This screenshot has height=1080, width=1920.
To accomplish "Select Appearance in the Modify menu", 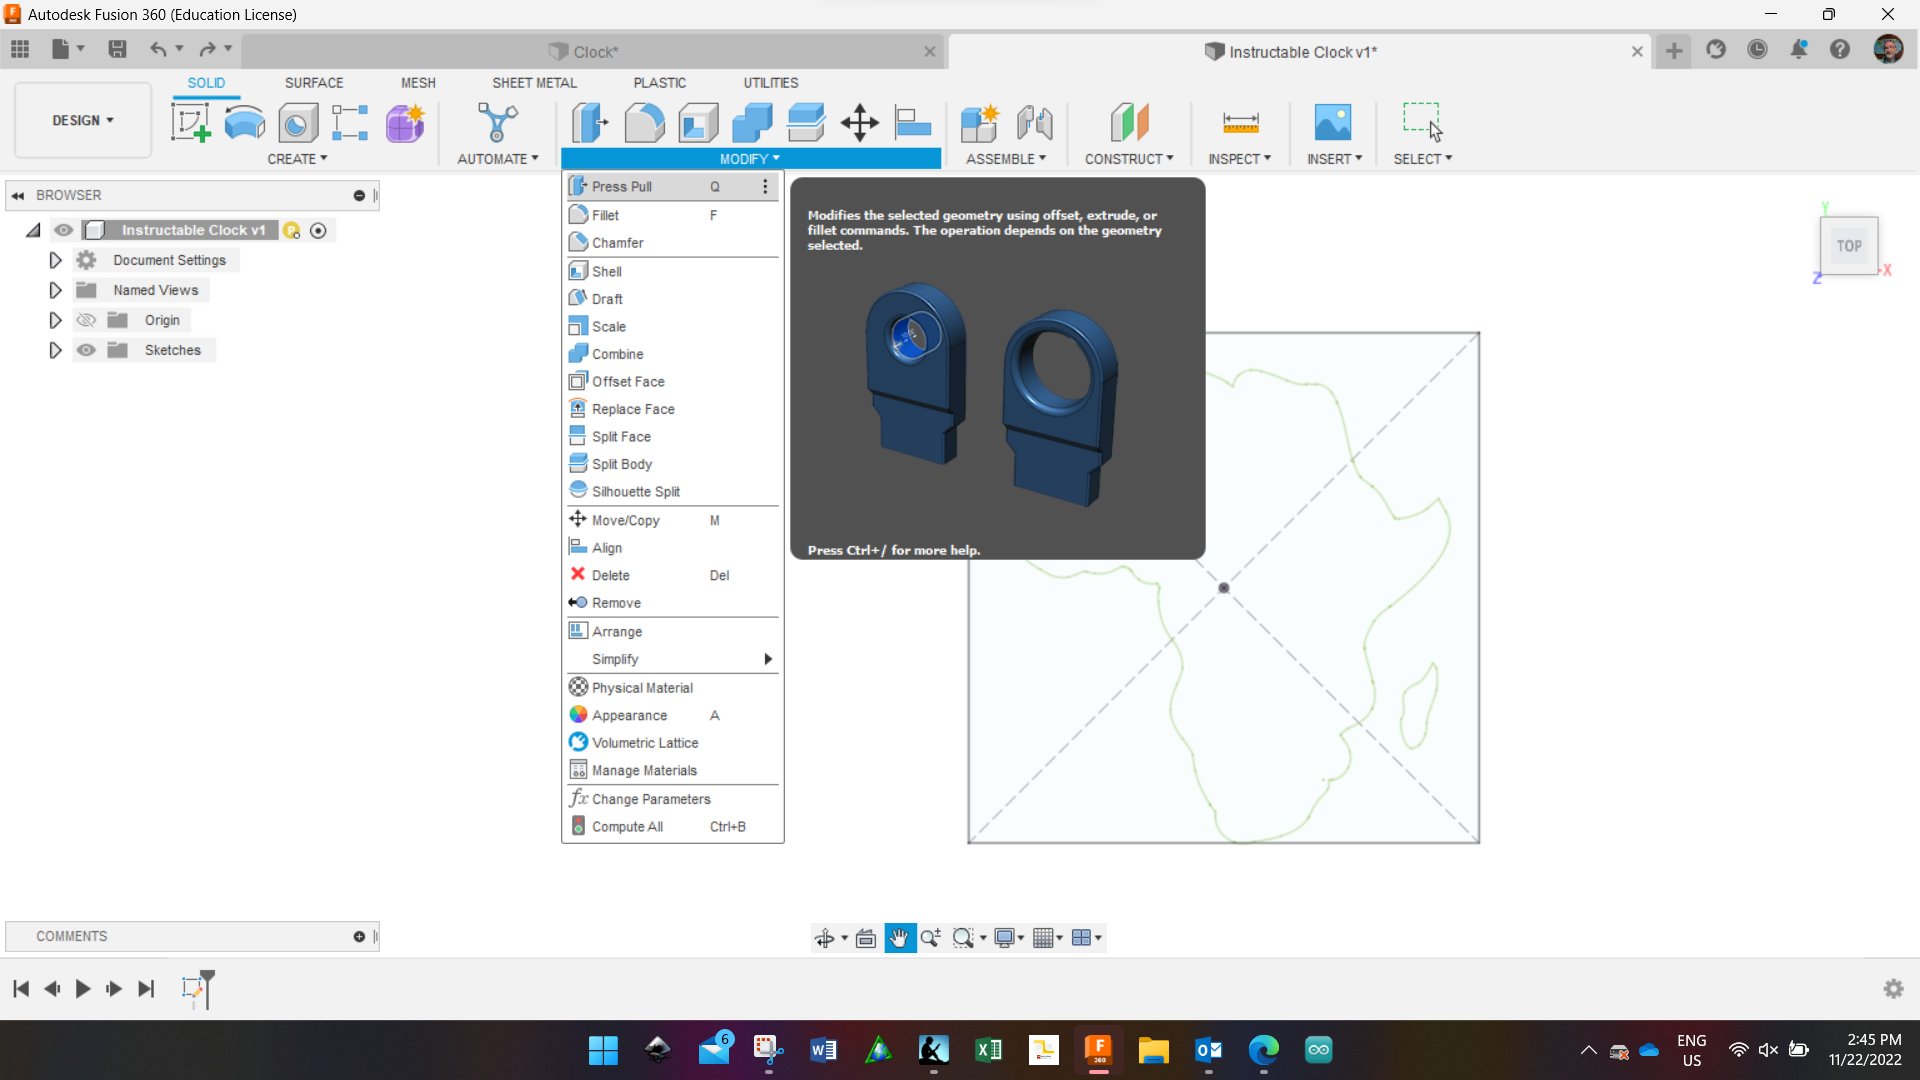I will (x=629, y=715).
